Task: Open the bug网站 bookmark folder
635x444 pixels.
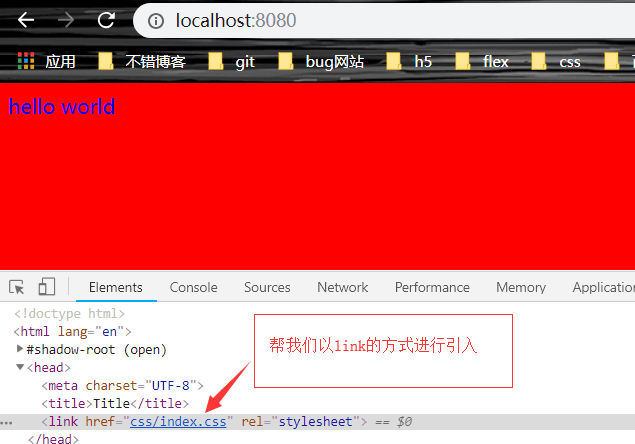Action: (321, 61)
